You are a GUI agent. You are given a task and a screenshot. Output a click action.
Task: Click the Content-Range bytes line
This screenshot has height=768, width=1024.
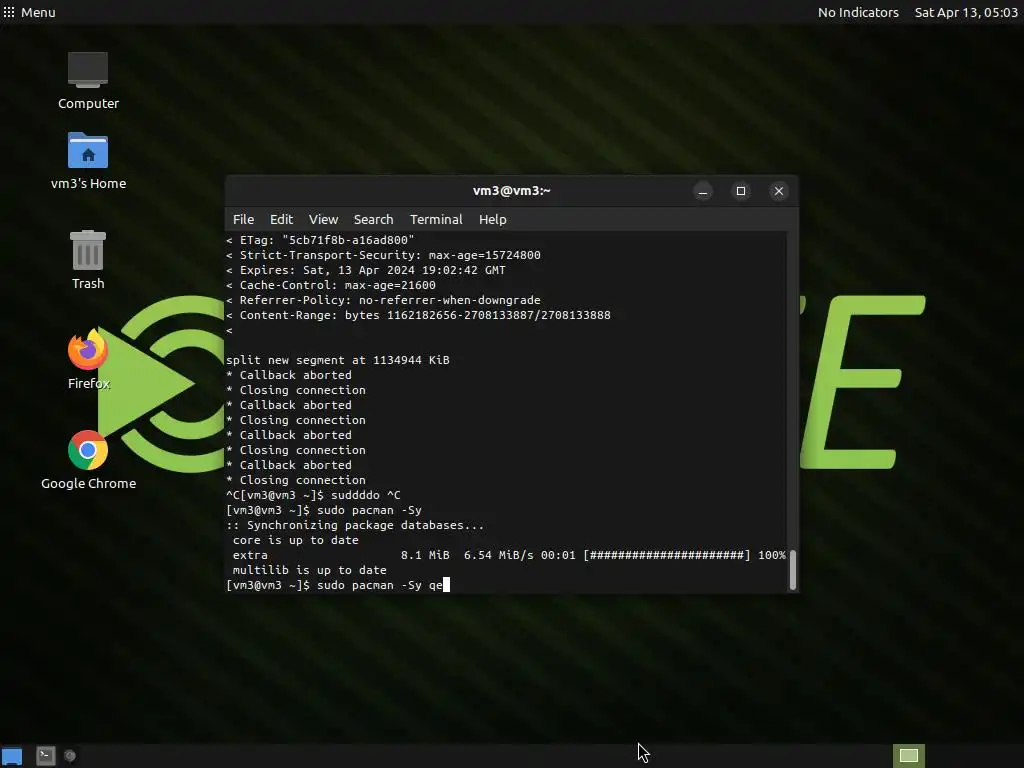coord(418,315)
